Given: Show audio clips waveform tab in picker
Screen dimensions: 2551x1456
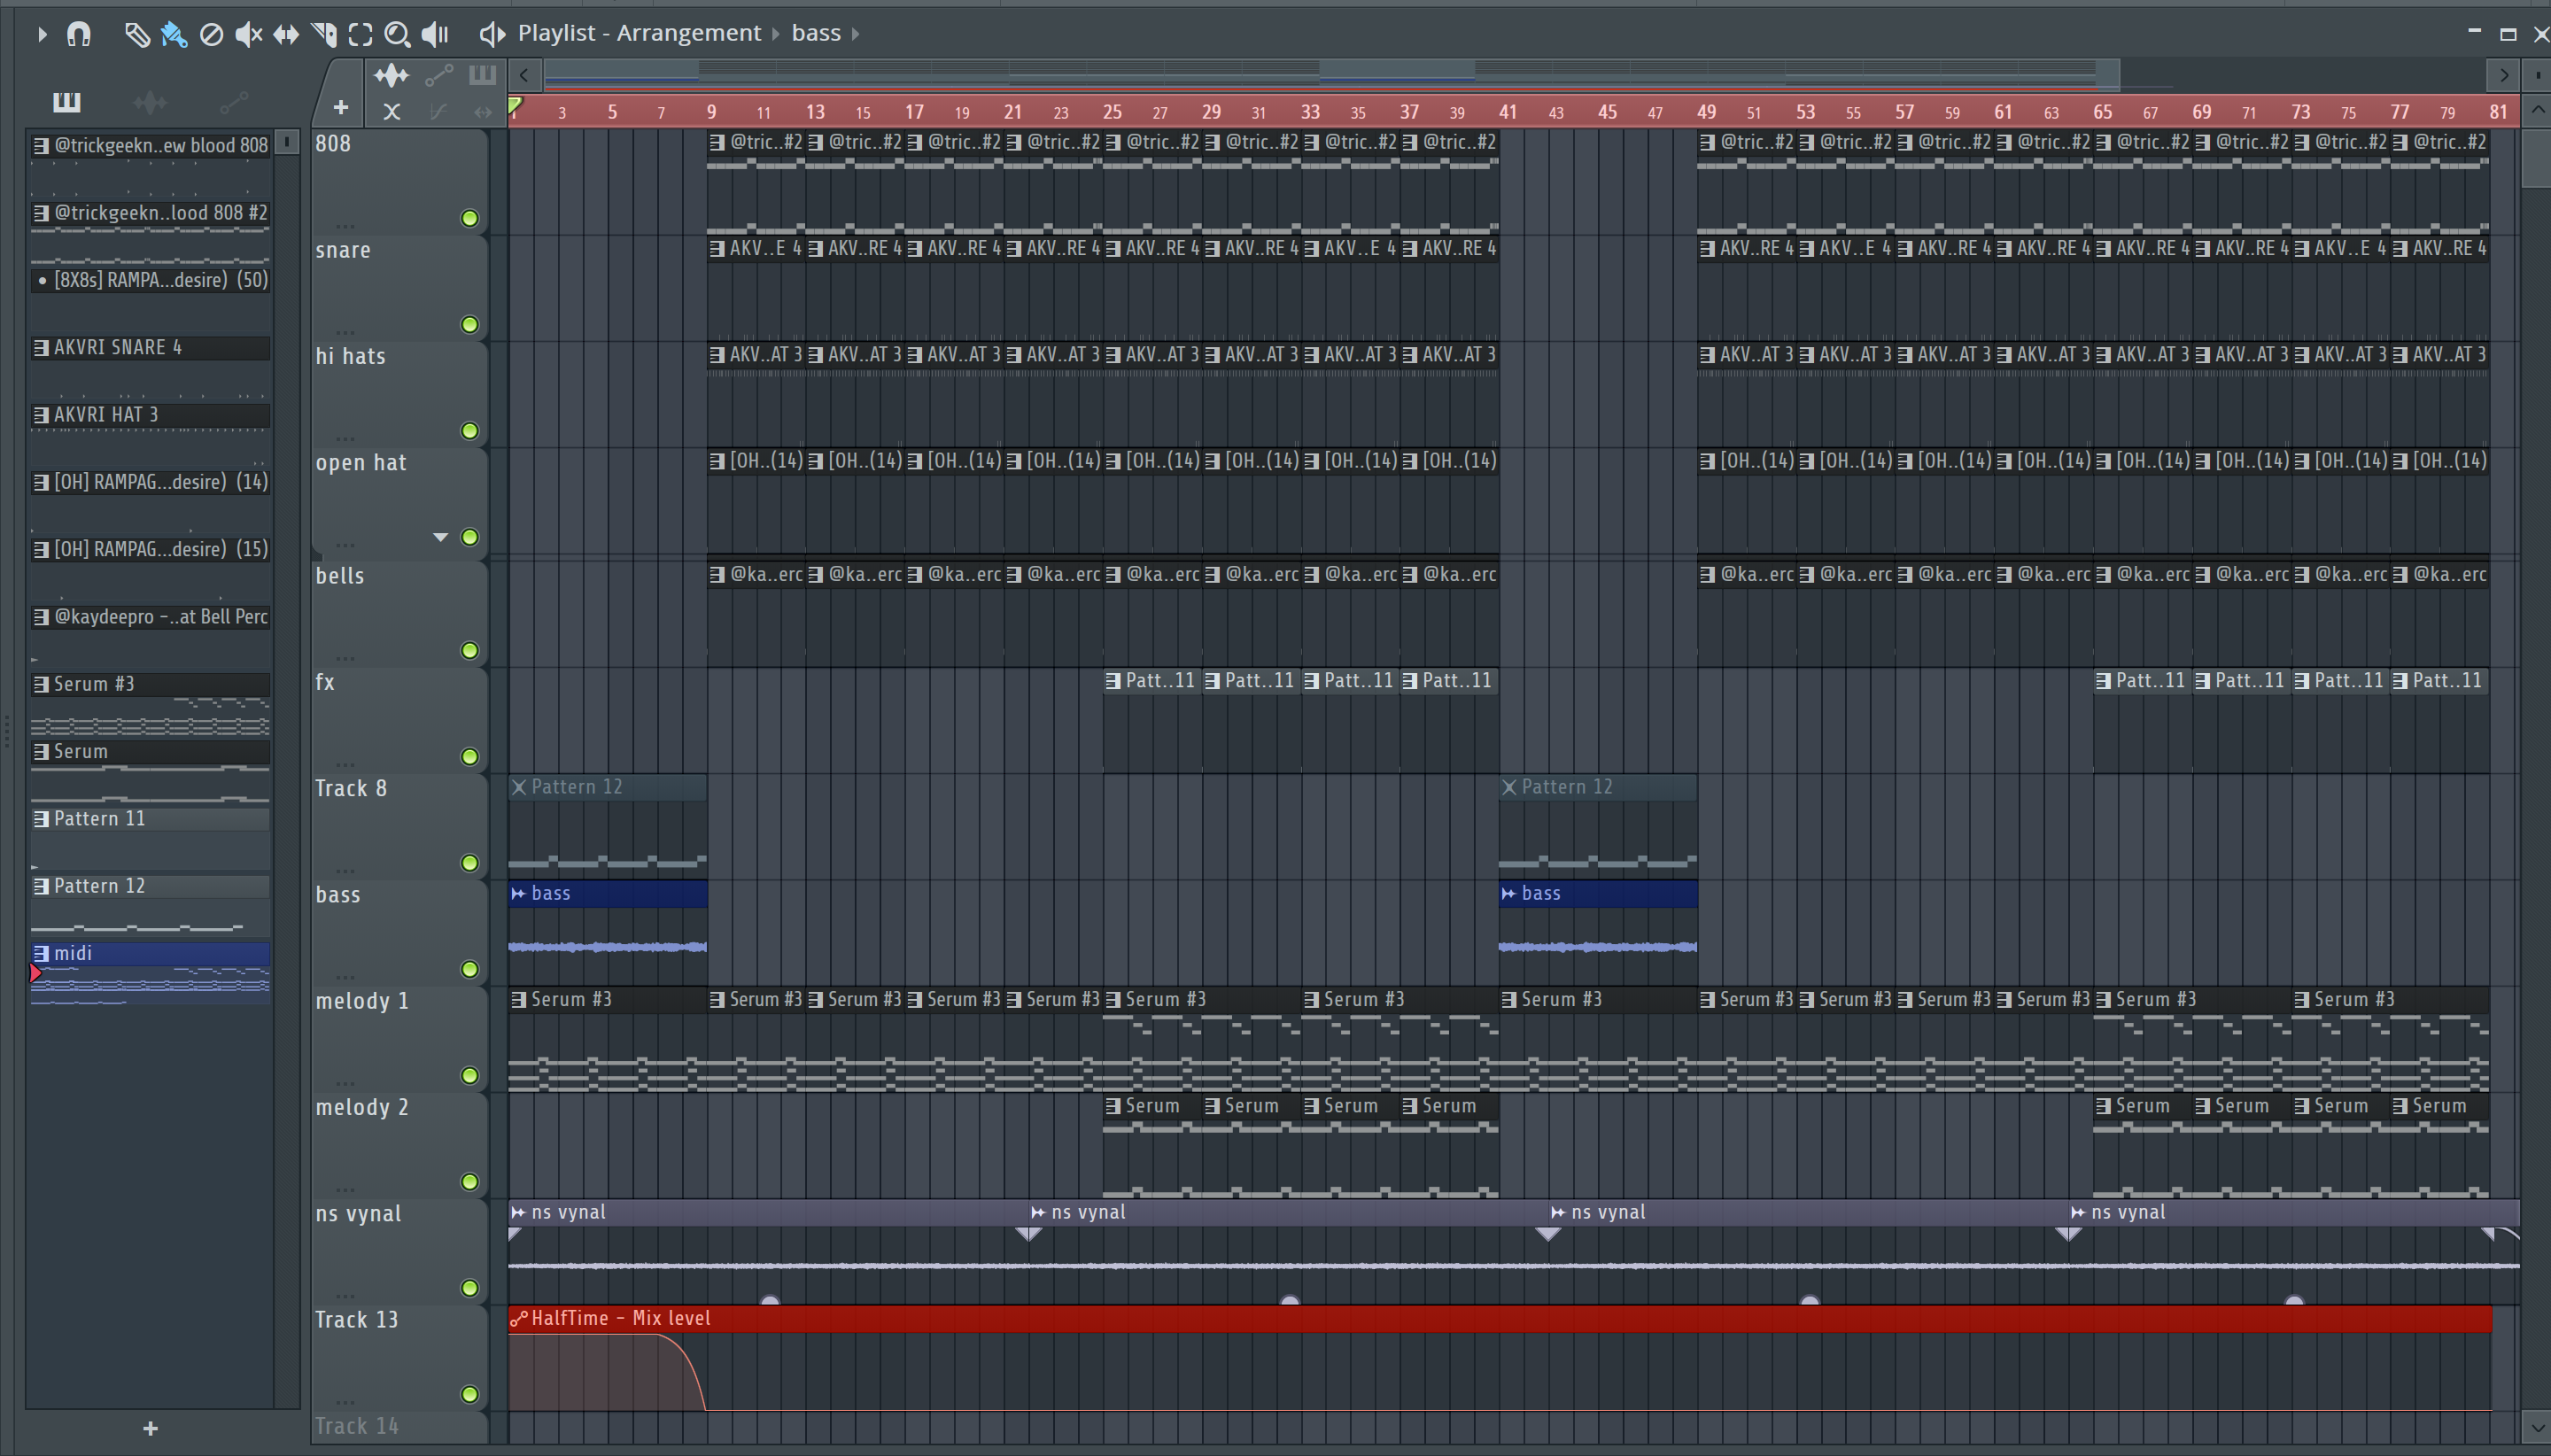Looking at the screenshot, I should [150, 101].
